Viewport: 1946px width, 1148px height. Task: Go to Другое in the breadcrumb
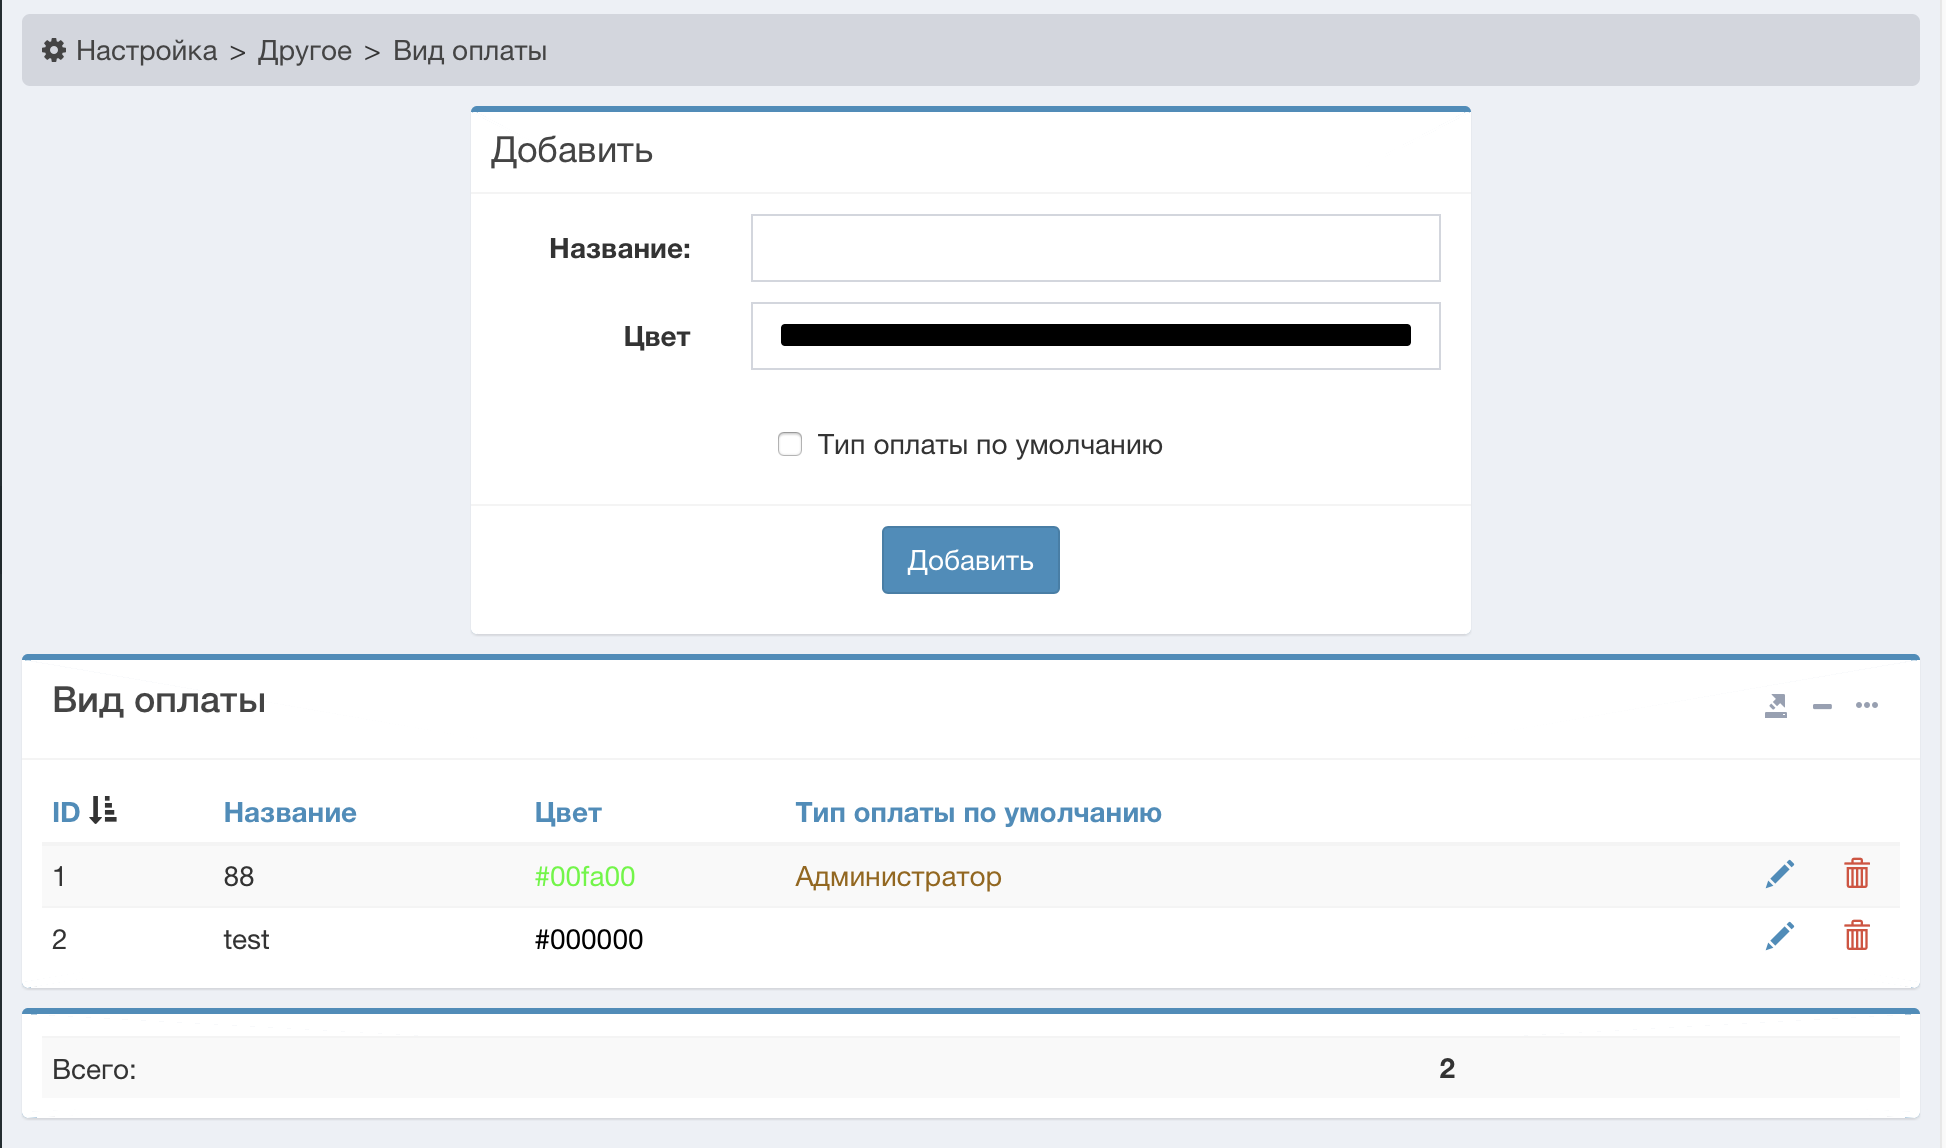pyautogui.click(x=305, y=50)
